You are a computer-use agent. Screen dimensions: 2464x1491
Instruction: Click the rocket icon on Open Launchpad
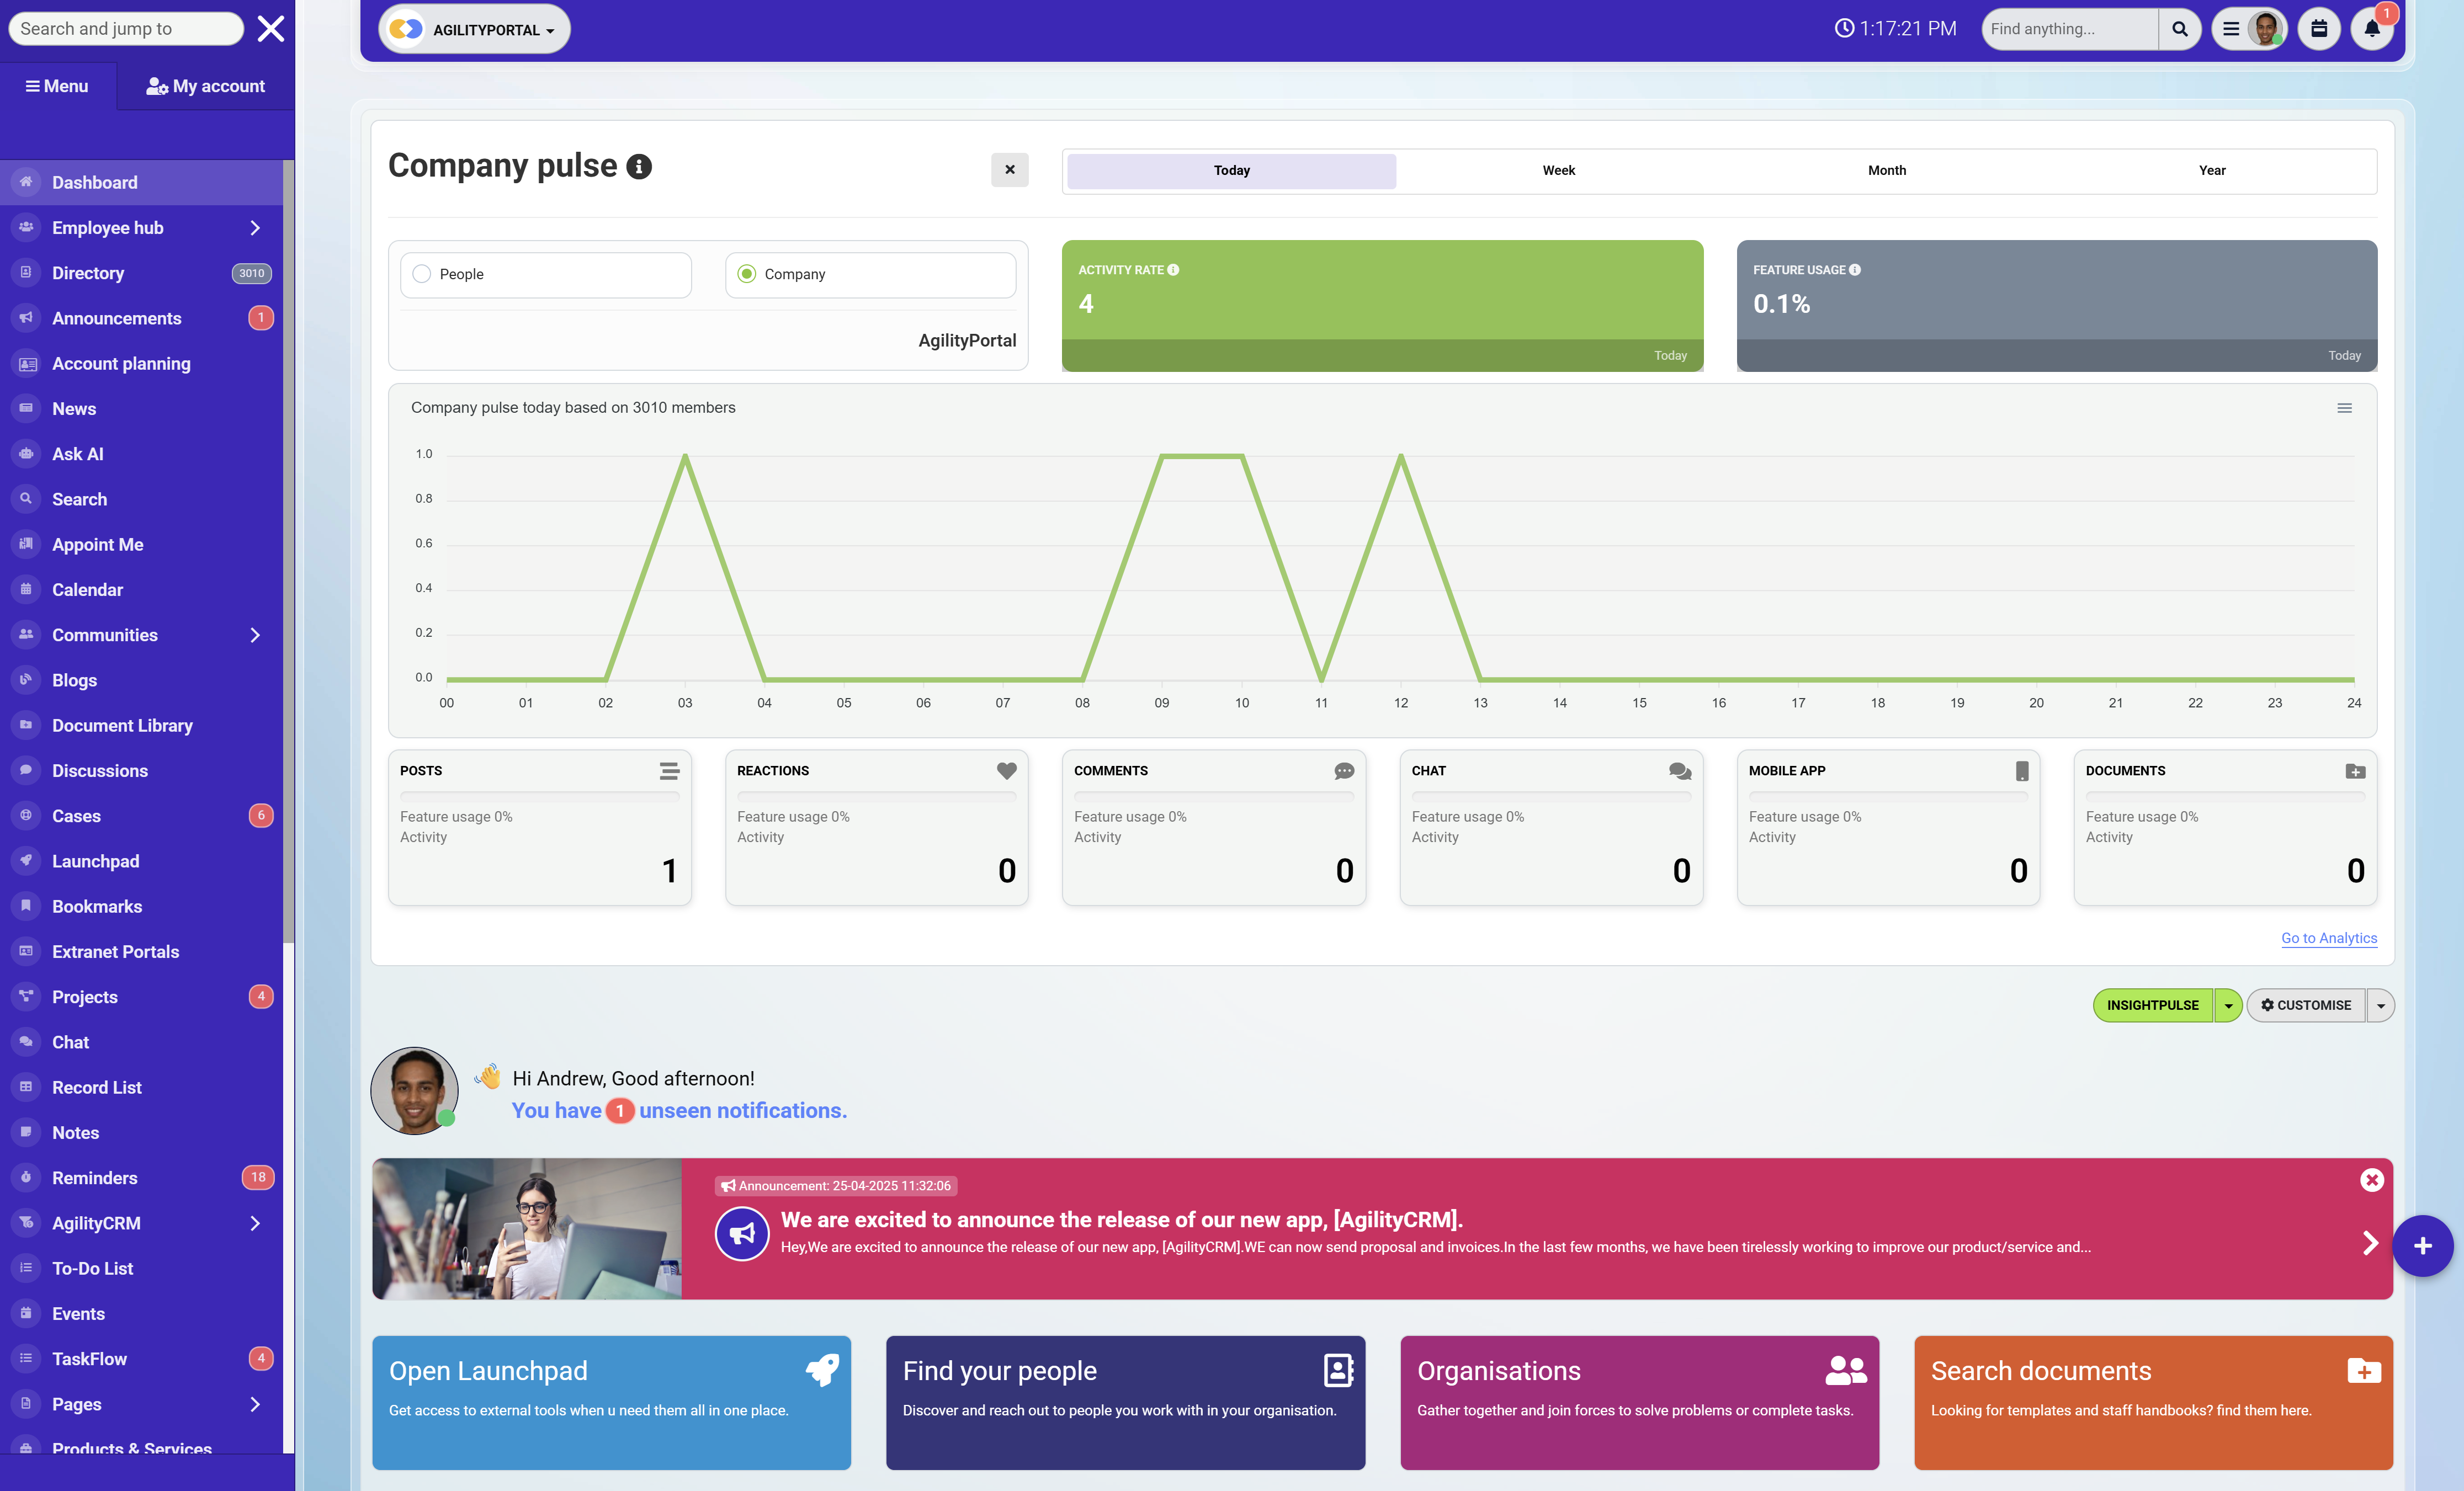click(x=822, y=1369)
